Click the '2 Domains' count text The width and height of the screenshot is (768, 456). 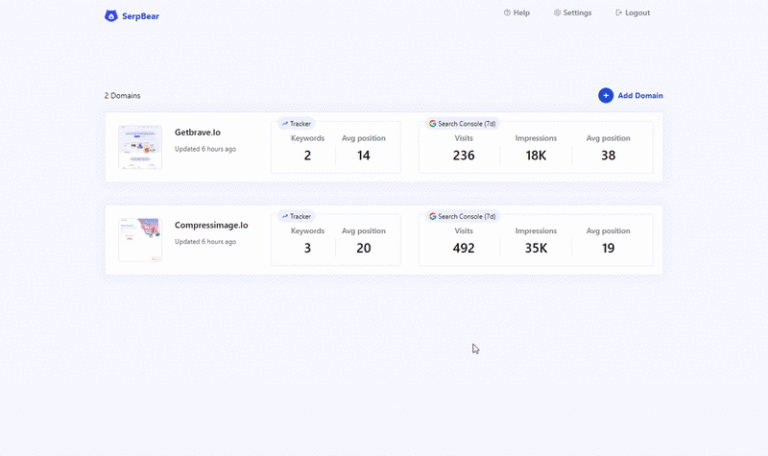[x=122, y=96]
